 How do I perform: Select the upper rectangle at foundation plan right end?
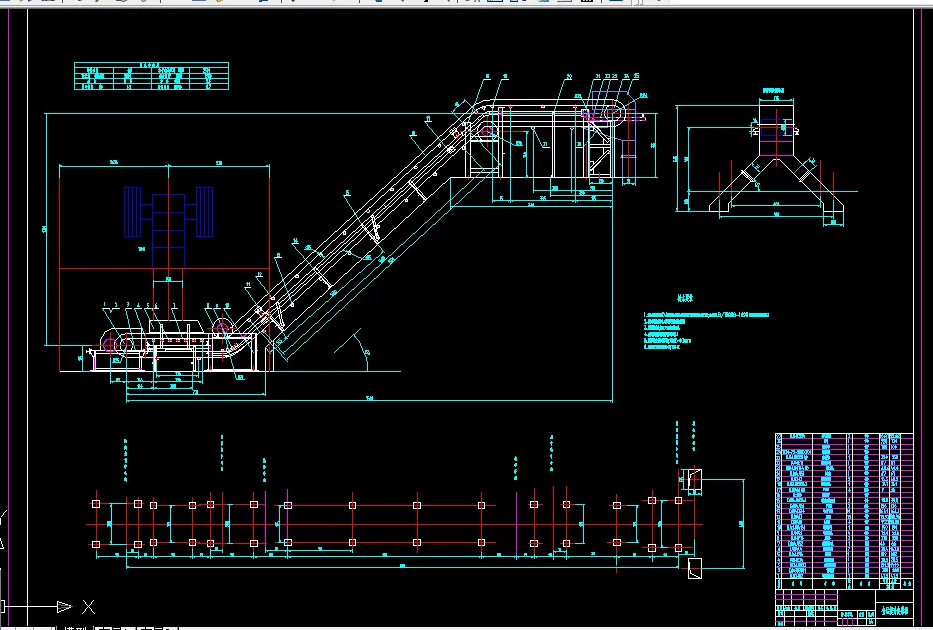coord(694,479)
